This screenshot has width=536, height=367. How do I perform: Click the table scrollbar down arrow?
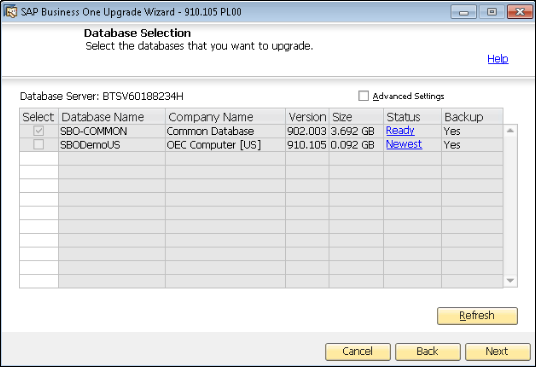pos(510,281)
